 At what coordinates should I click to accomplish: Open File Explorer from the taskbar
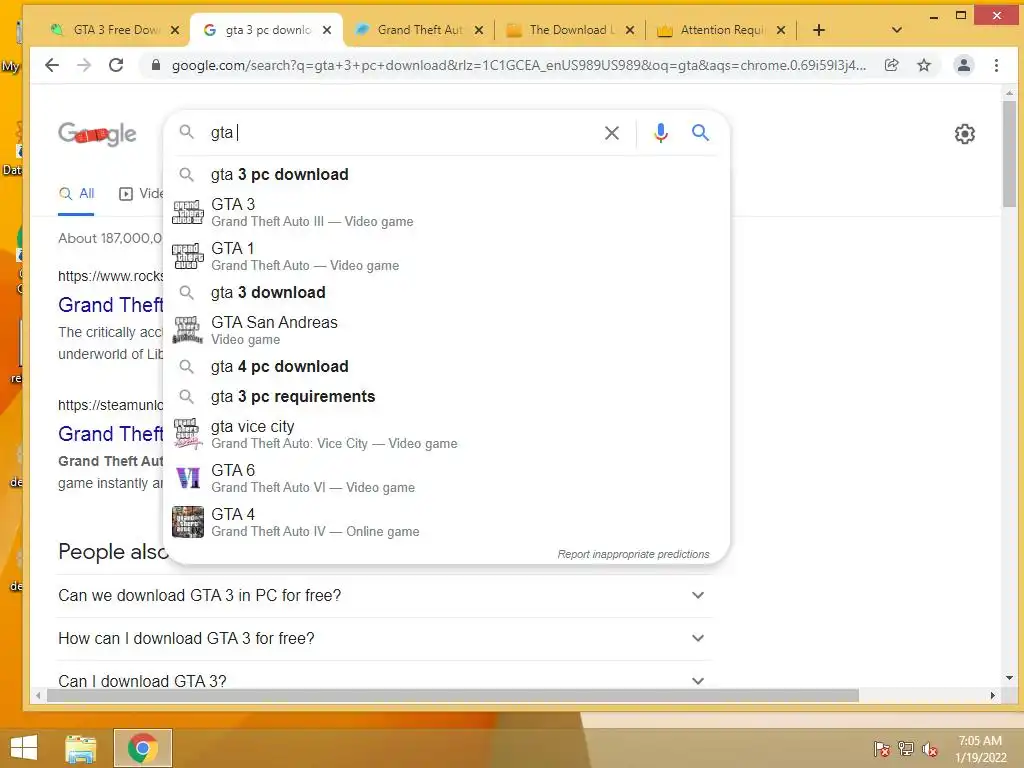[81, 748]
